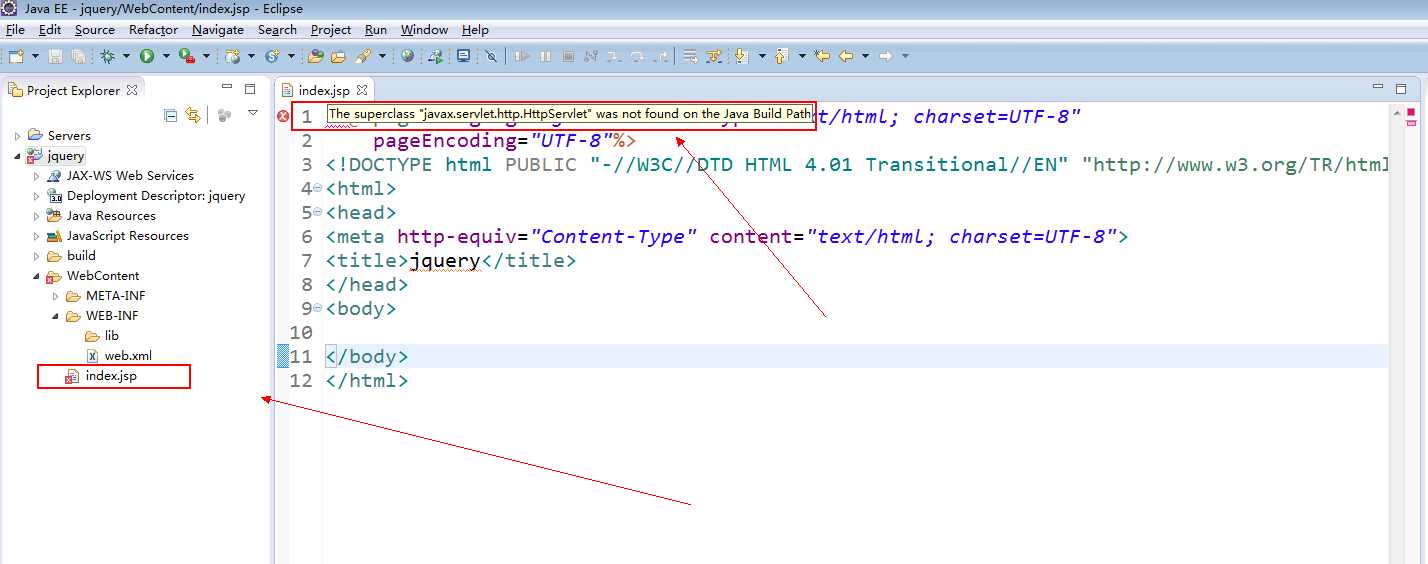The width and height of the screenshot is (1428, 564).
Task: Toggle the Skip All Breakpoints icon
Action: click(x=491, y=56)
